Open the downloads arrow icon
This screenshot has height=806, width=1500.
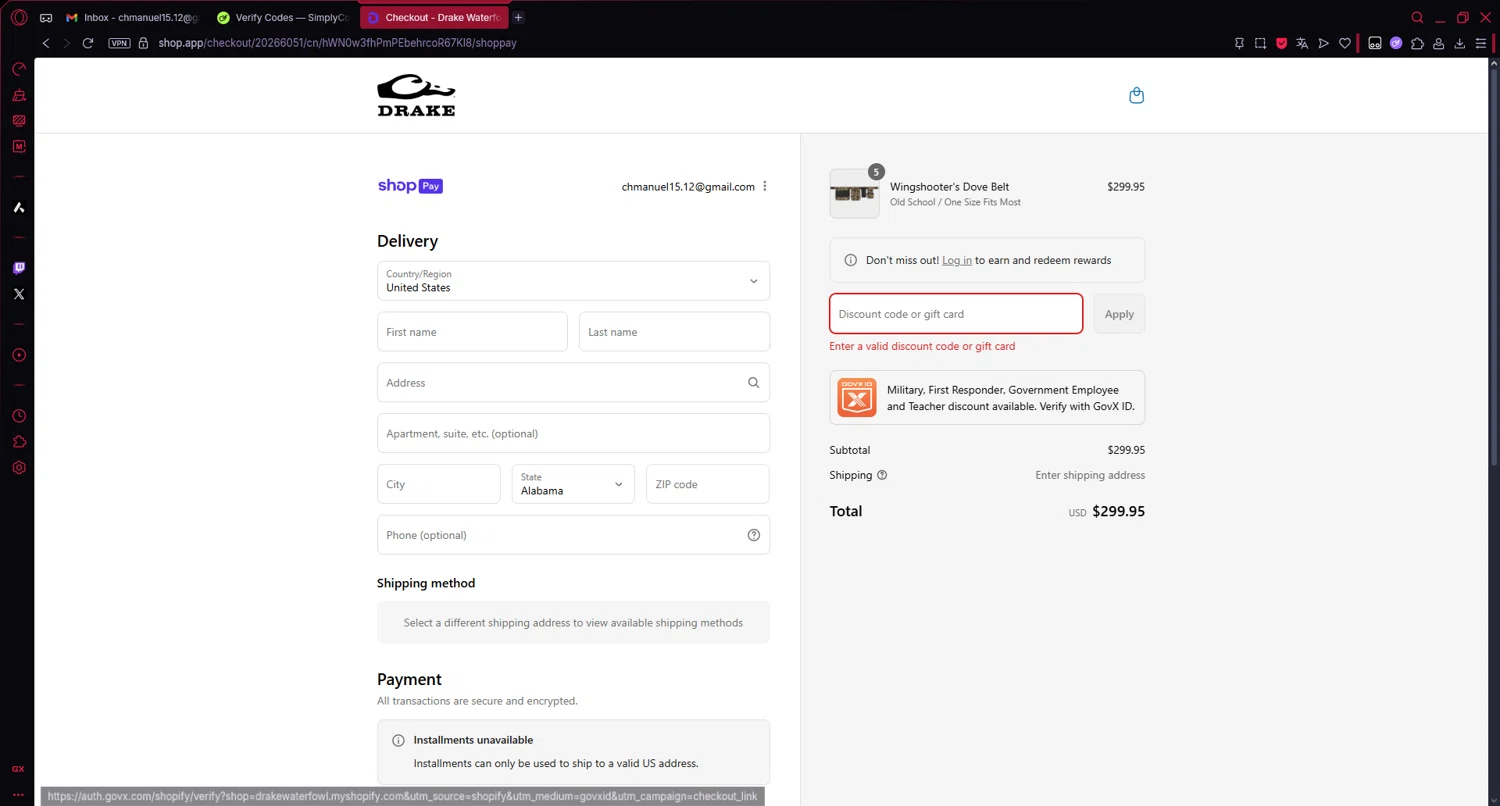pyautogui.click(x=1460, y=43)
